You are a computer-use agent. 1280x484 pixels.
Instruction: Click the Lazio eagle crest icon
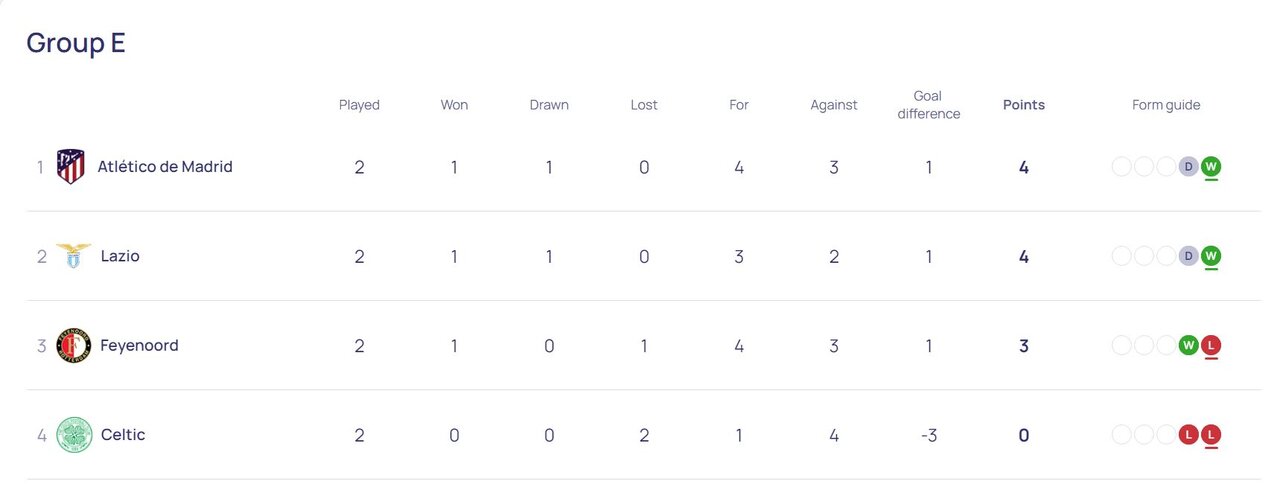tap(73, 256)
